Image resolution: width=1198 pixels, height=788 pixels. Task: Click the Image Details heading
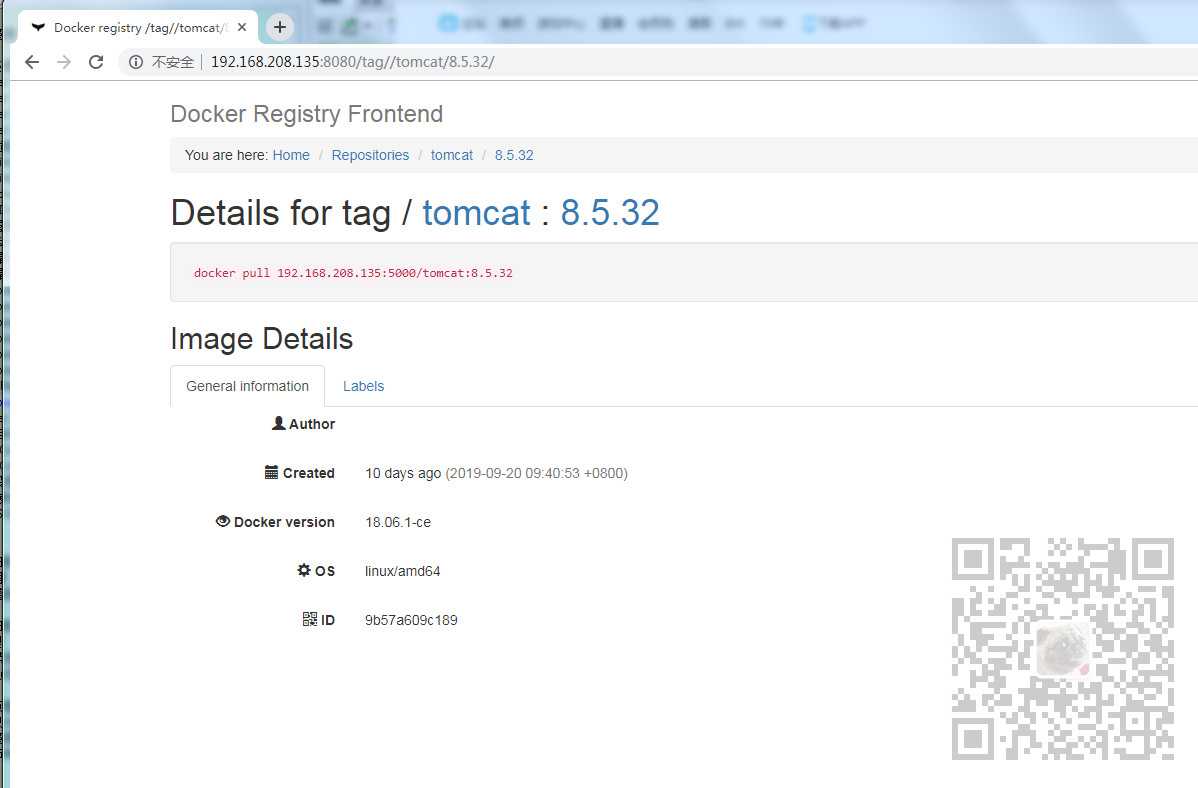[x=261, y=339]
